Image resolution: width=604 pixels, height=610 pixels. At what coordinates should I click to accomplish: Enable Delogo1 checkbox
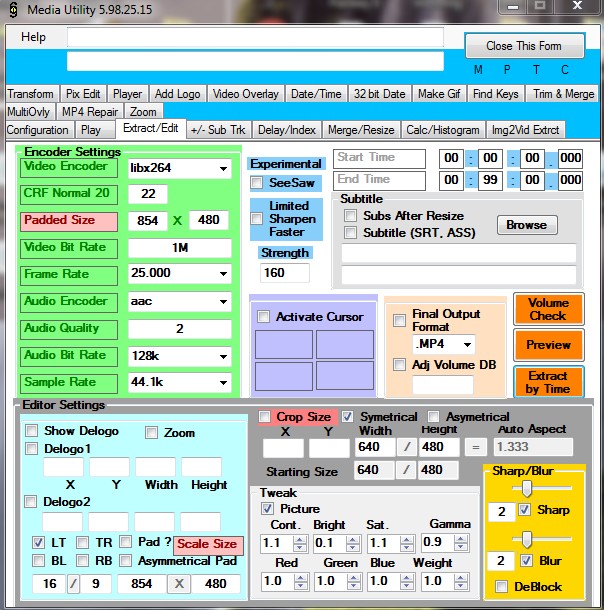pyautogui.click(x=32, y=449)
